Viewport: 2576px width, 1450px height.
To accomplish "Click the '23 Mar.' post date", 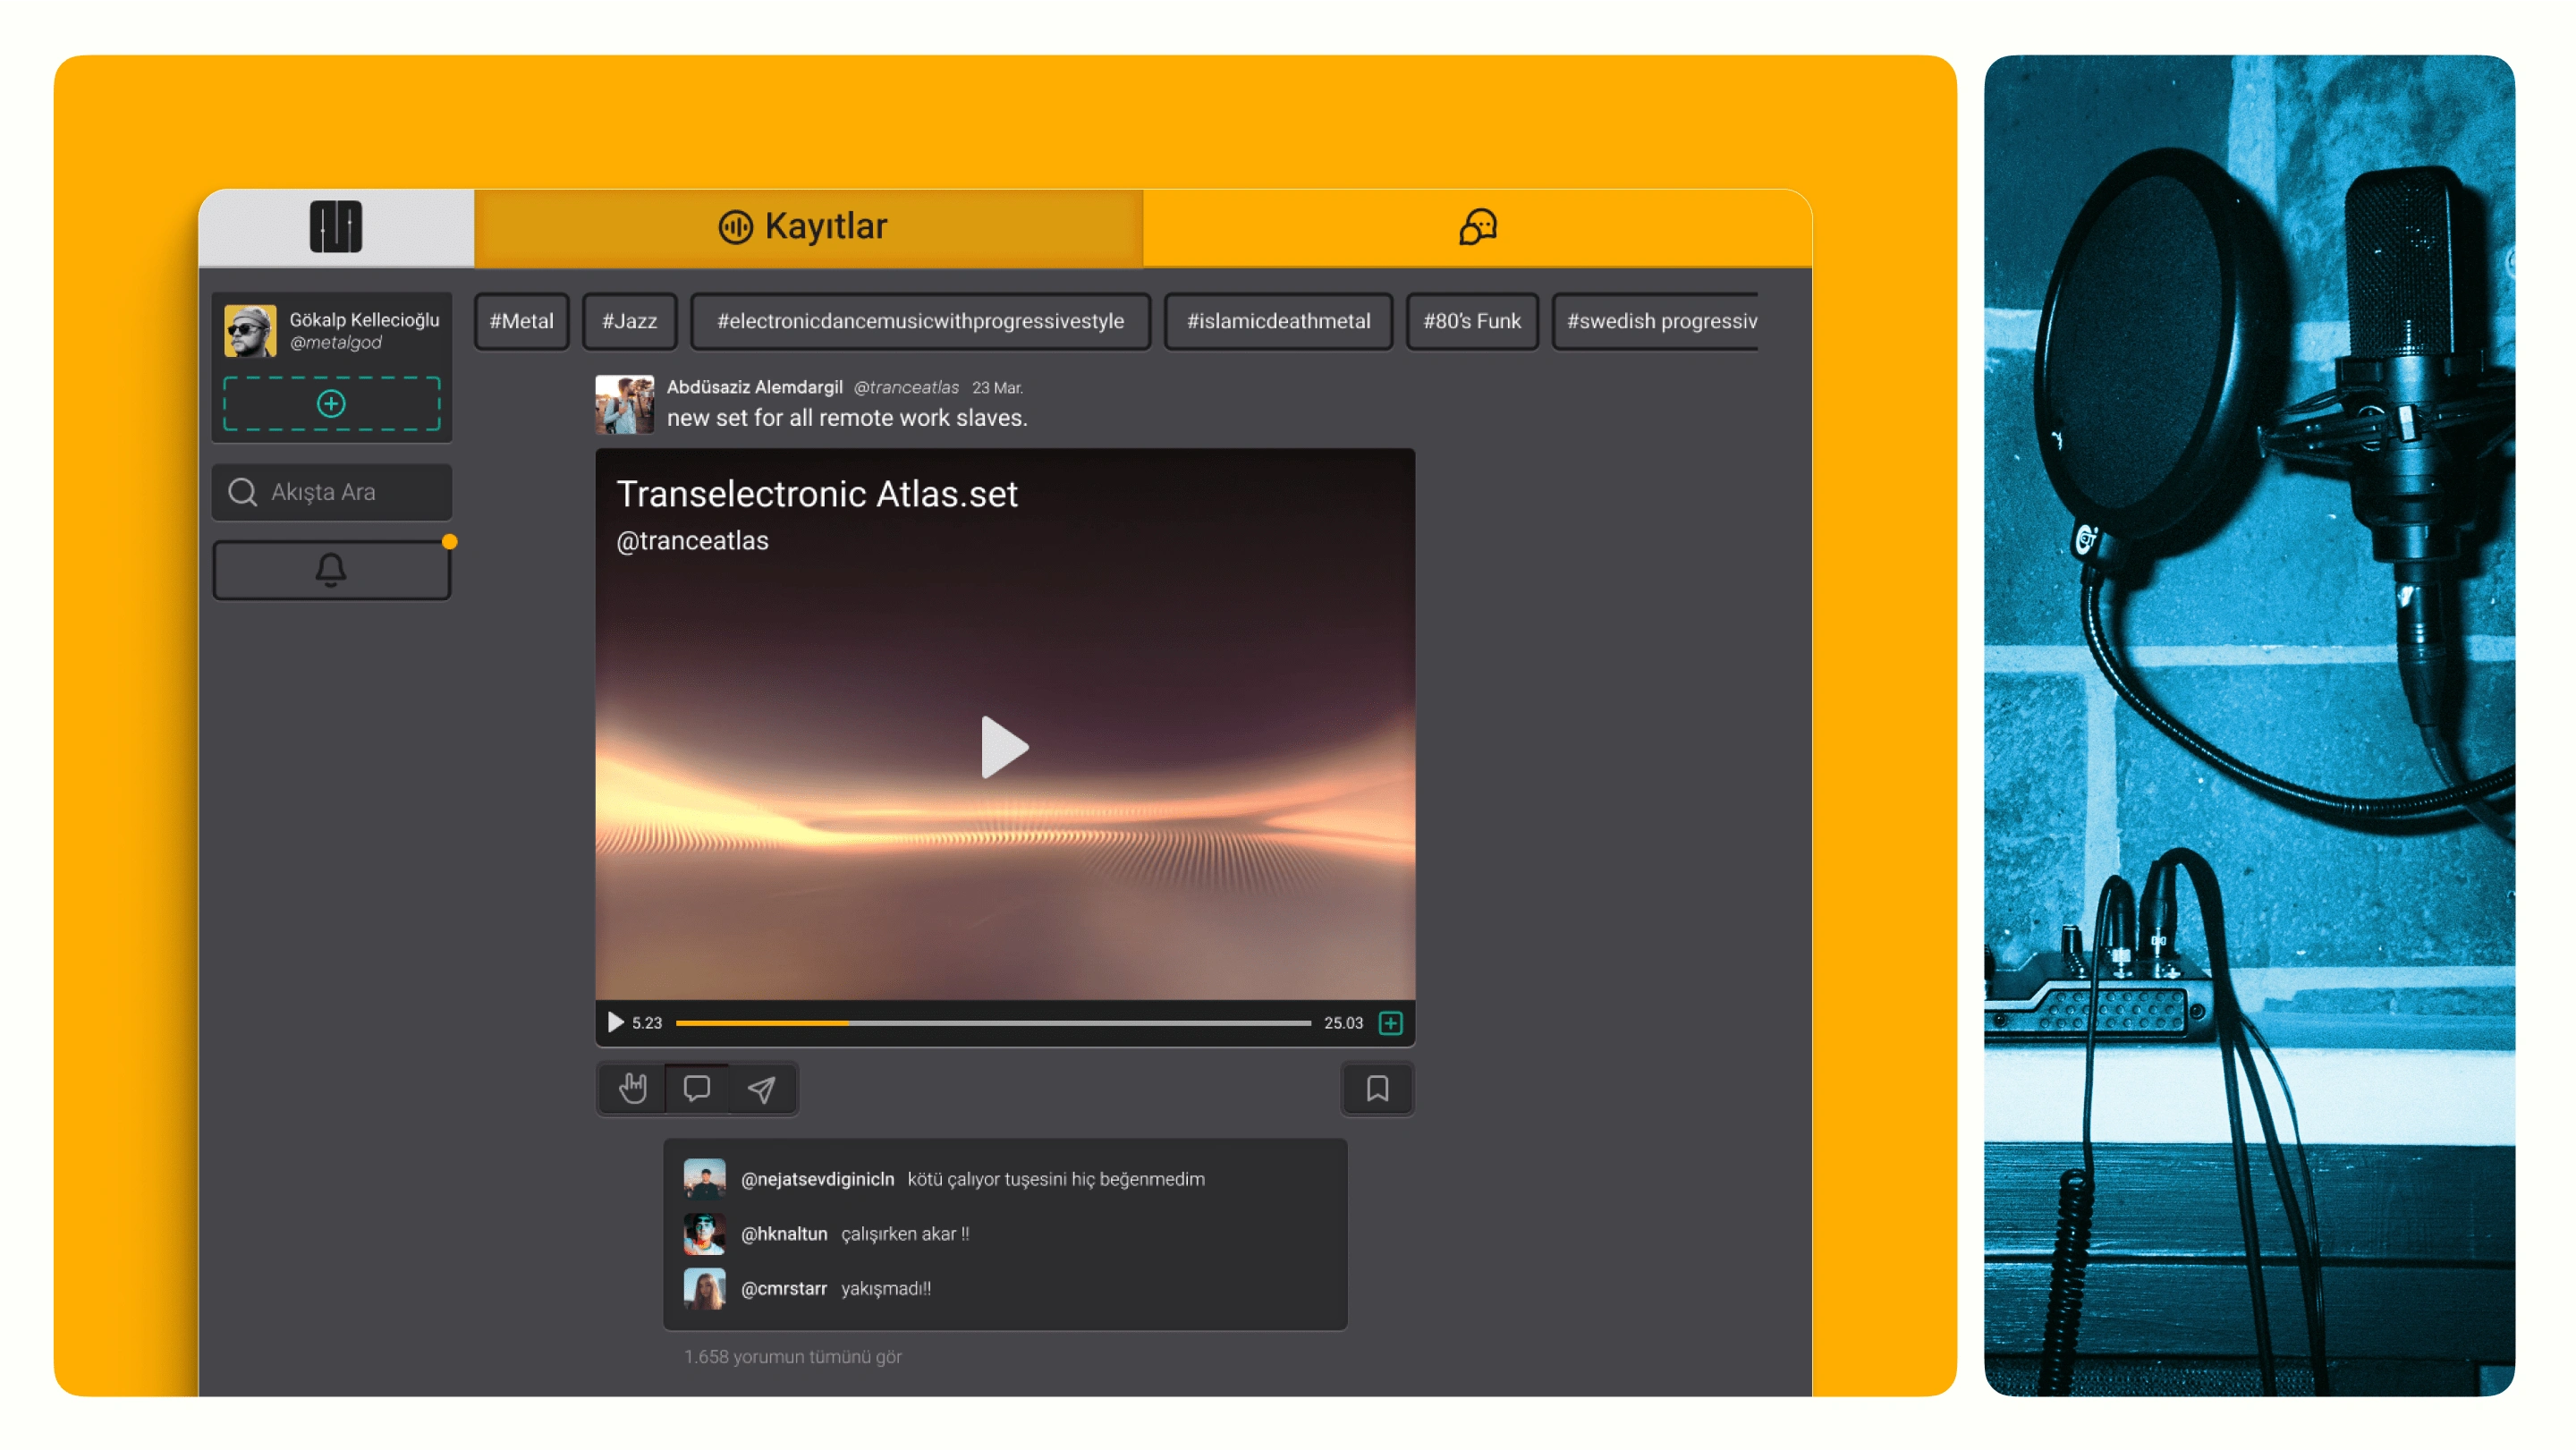I will tap(997, 388).
